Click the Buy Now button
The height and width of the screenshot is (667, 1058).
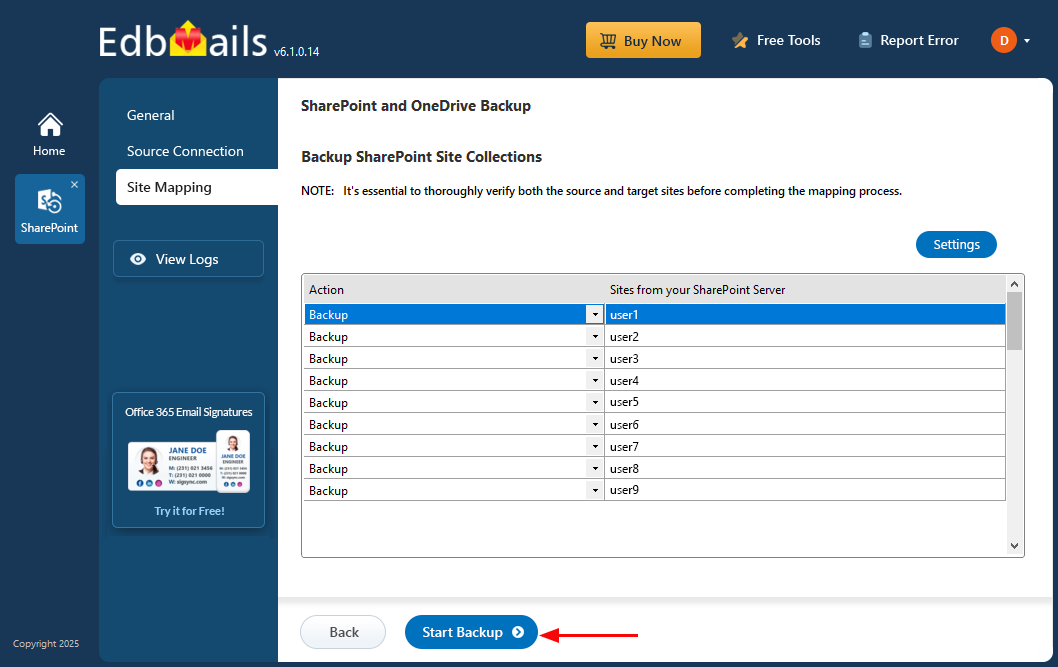click(643, 40)
